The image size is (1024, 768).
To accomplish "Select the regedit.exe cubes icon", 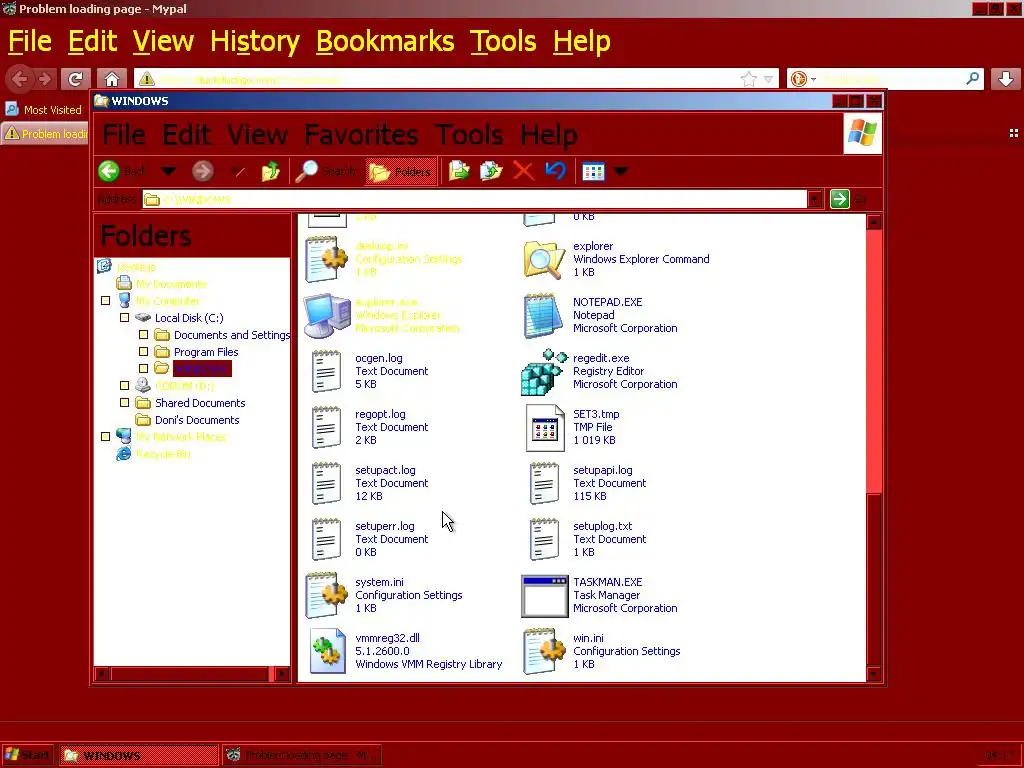I will pyautogui.click(x=544, y=372).
